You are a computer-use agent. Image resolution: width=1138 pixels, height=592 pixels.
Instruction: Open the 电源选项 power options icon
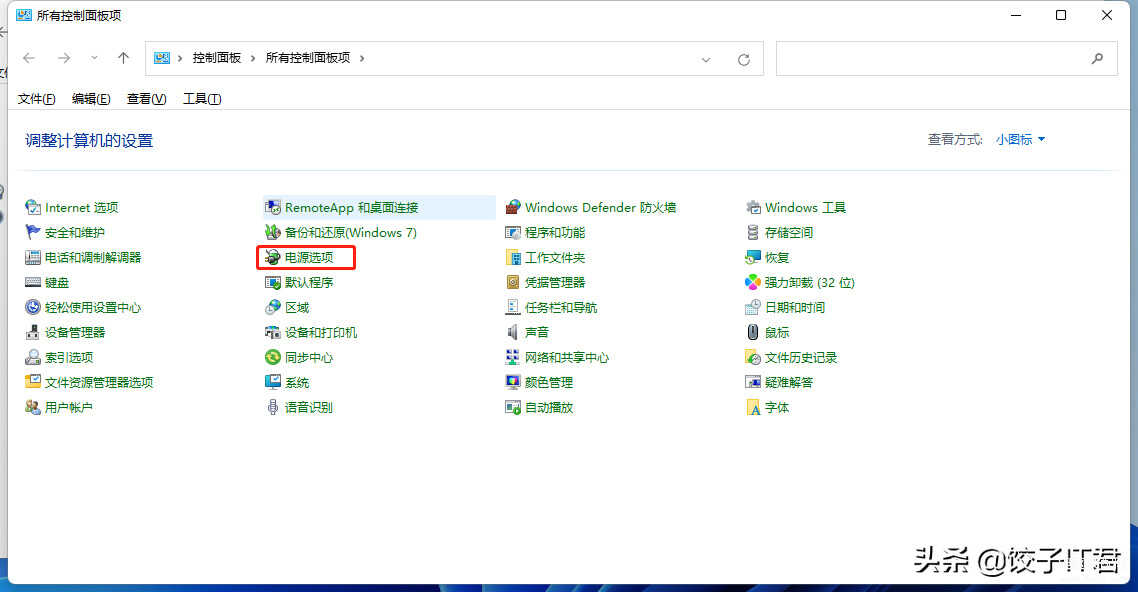tap(272, 258)
